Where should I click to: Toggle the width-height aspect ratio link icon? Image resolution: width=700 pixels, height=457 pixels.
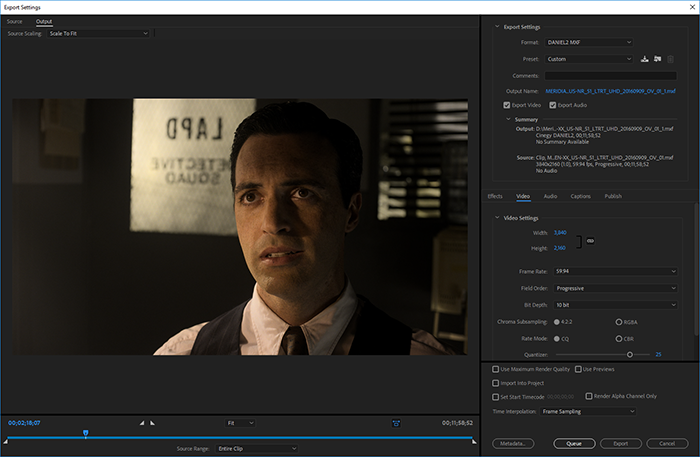590,240
